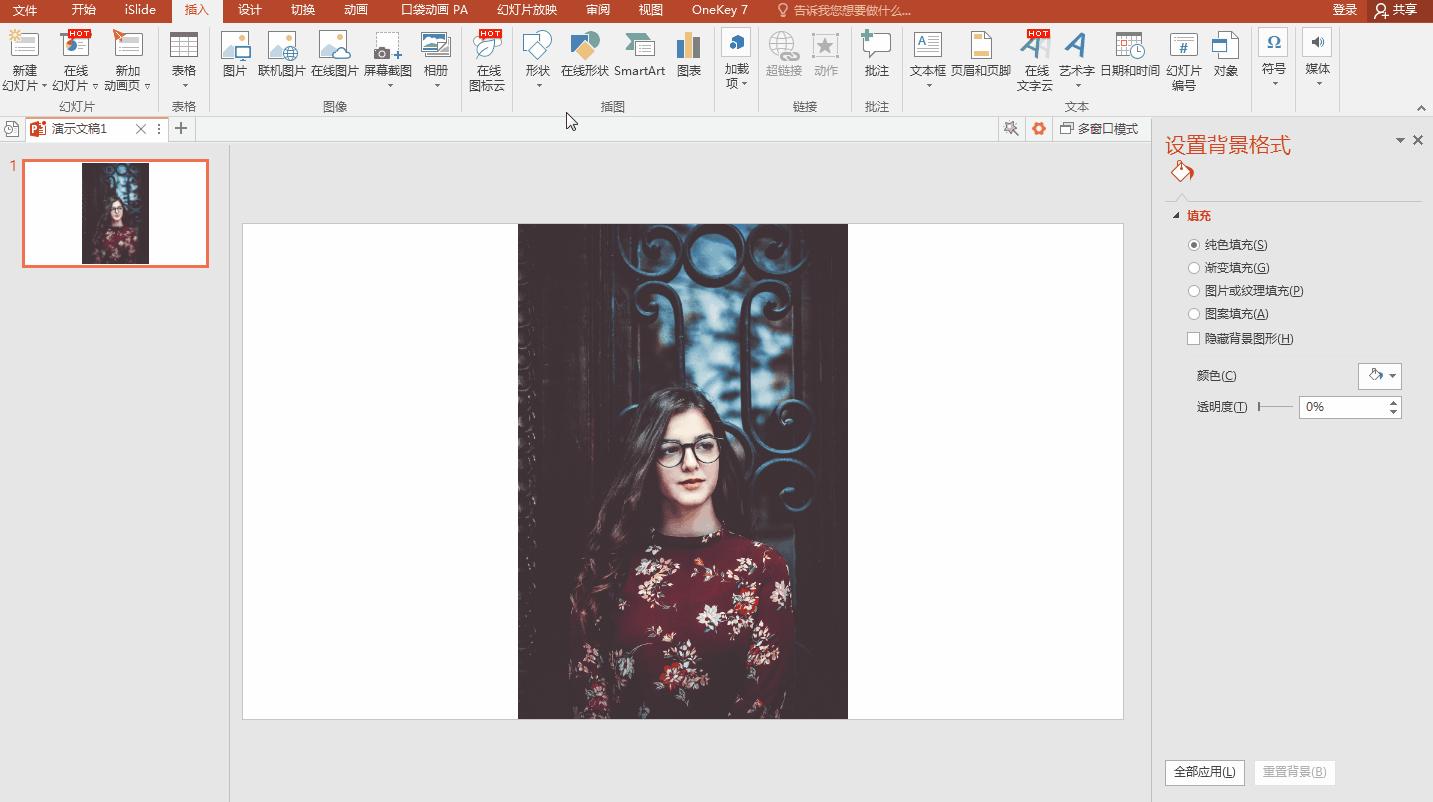The width and height of the screenshot is (1433, 802).
Task: Click the SmartArt icon in ribbon
Action: click(x=639, y=54)
